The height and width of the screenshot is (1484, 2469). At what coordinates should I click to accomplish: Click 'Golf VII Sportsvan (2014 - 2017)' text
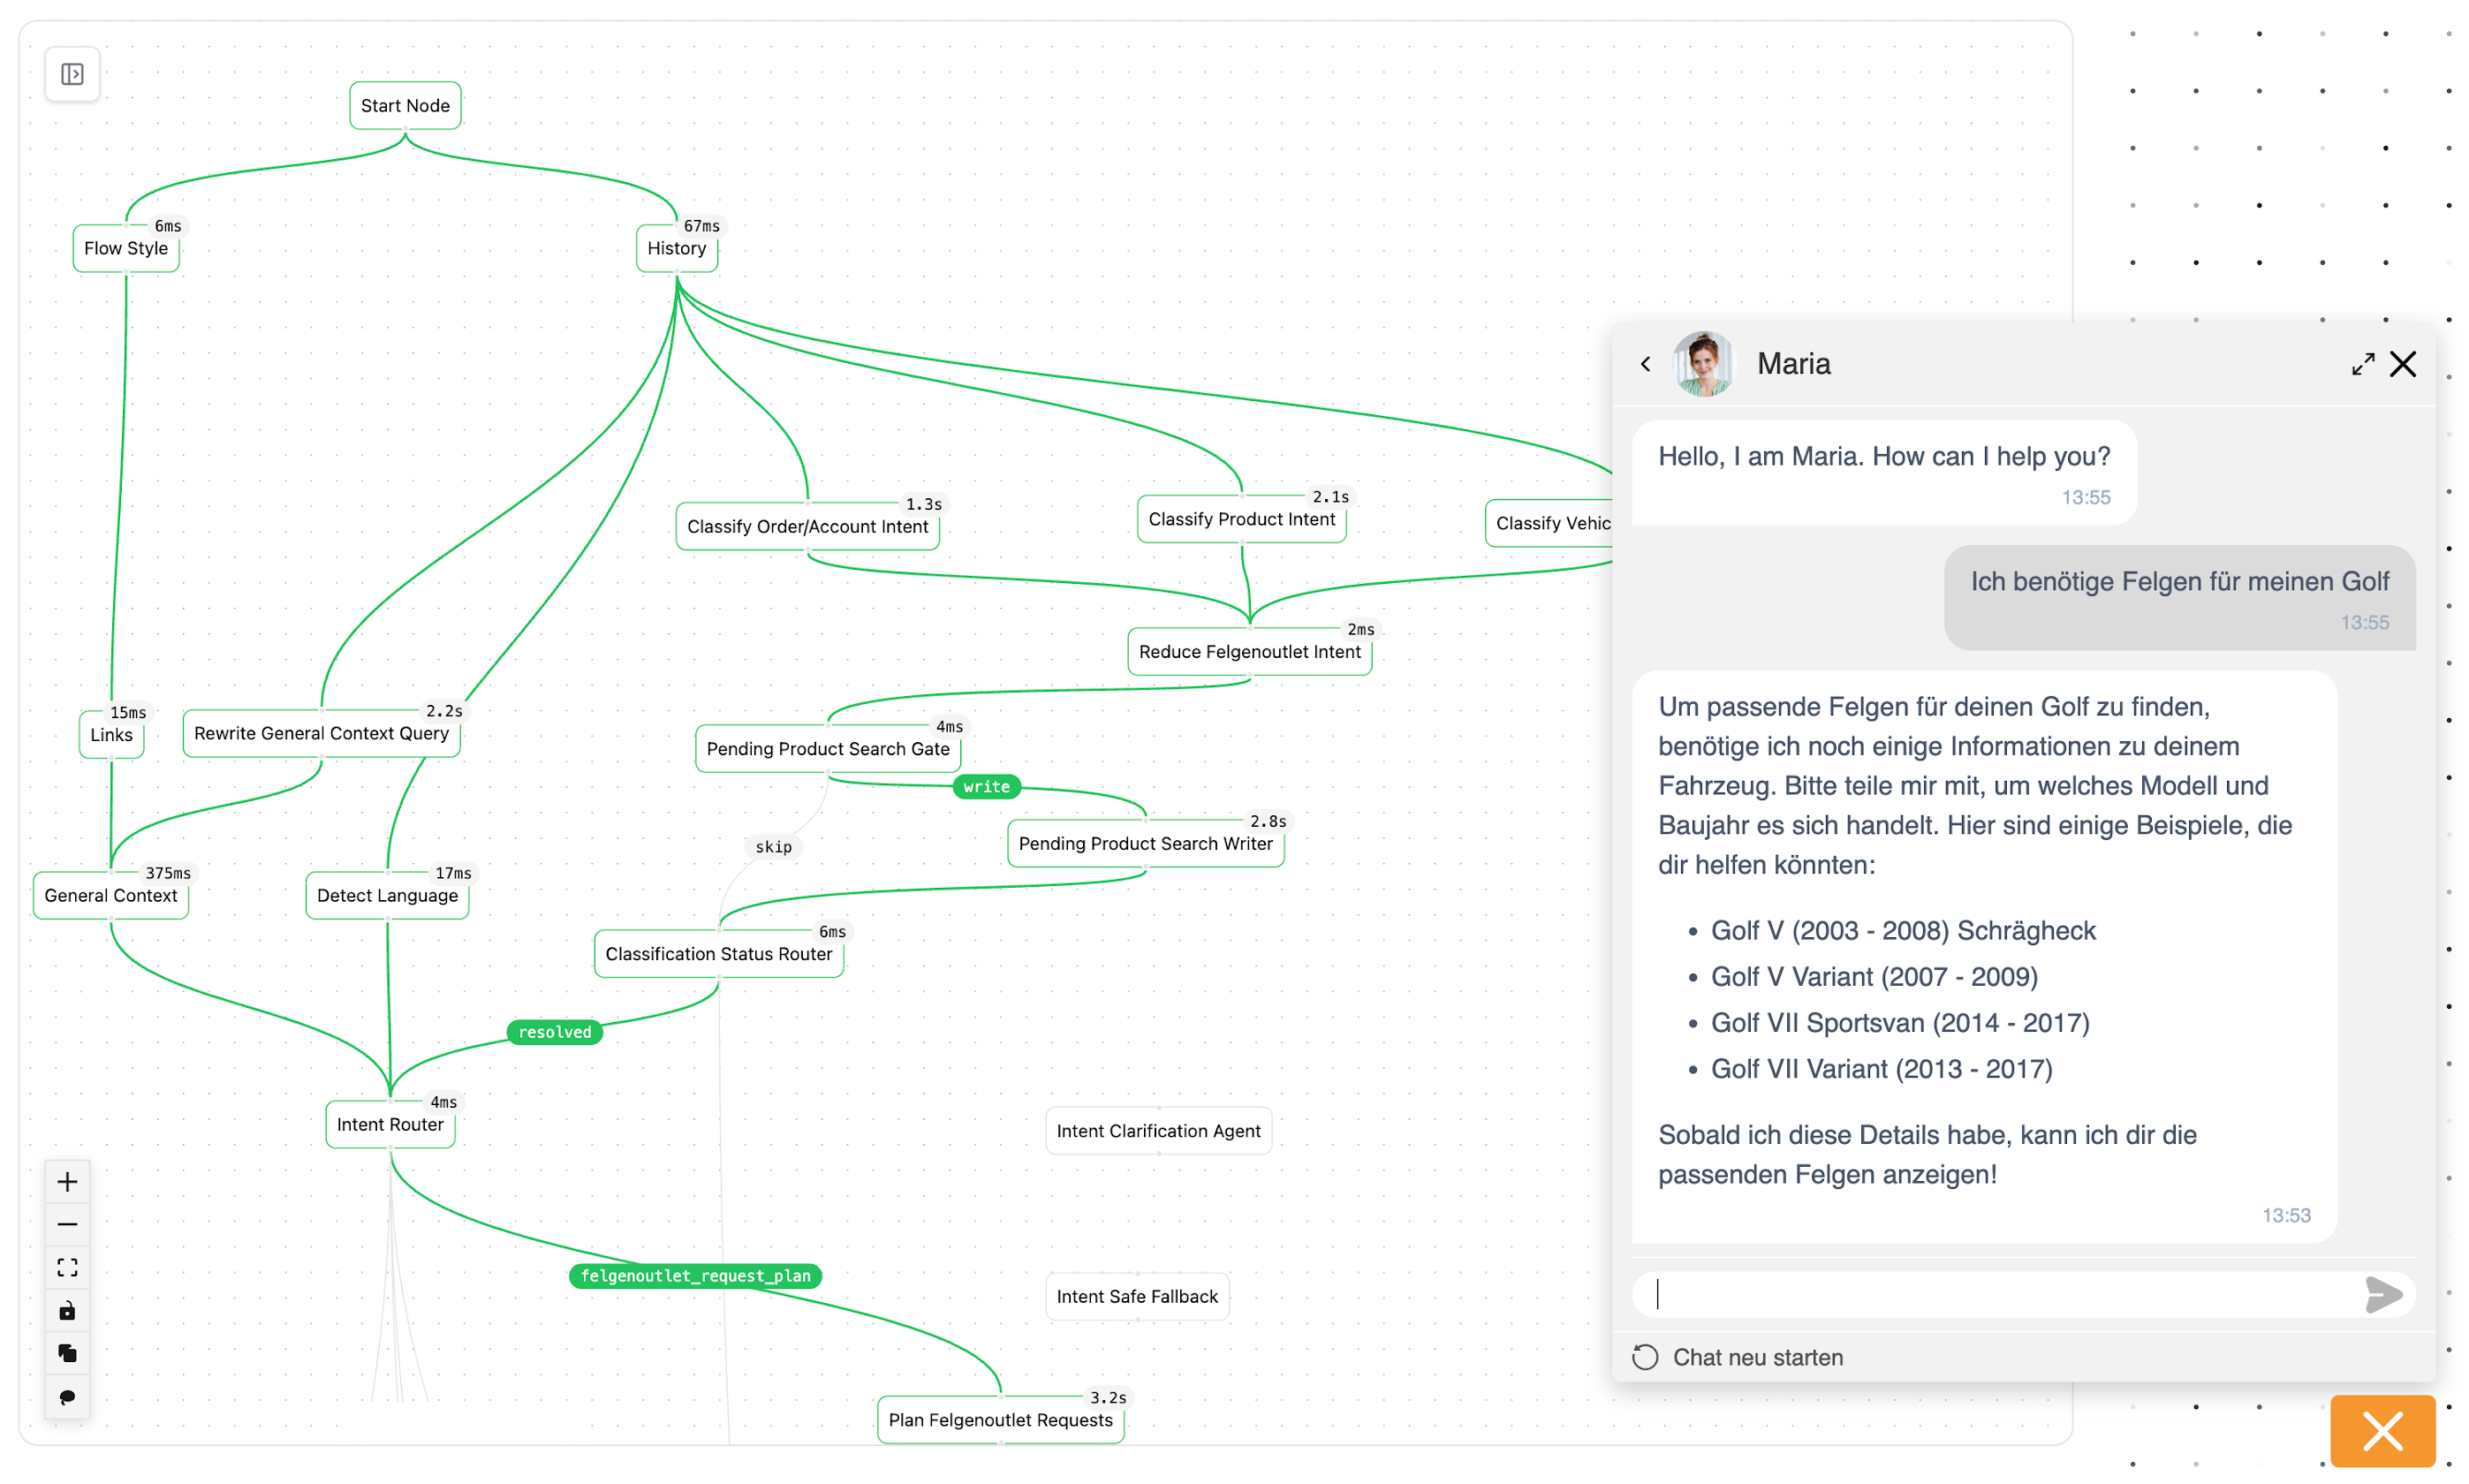pyautogui.click(x=1900, y=1023)
